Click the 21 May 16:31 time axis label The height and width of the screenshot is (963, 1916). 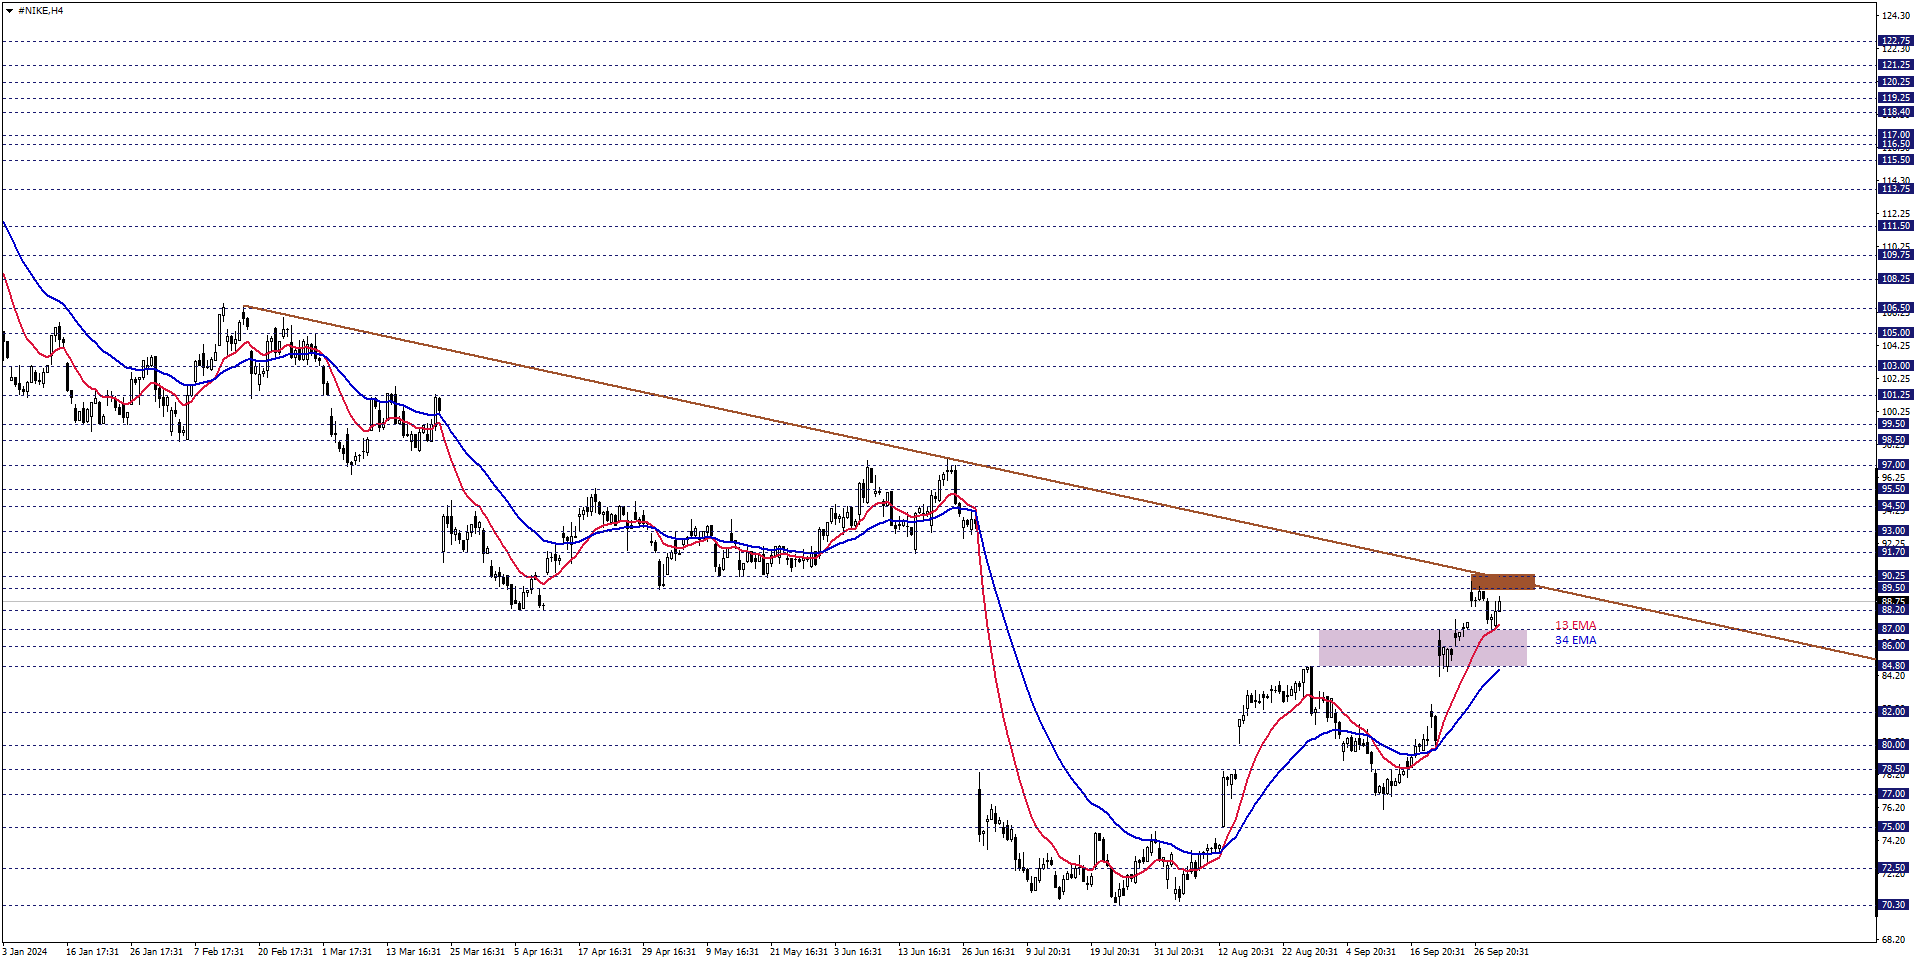[798, 952]
